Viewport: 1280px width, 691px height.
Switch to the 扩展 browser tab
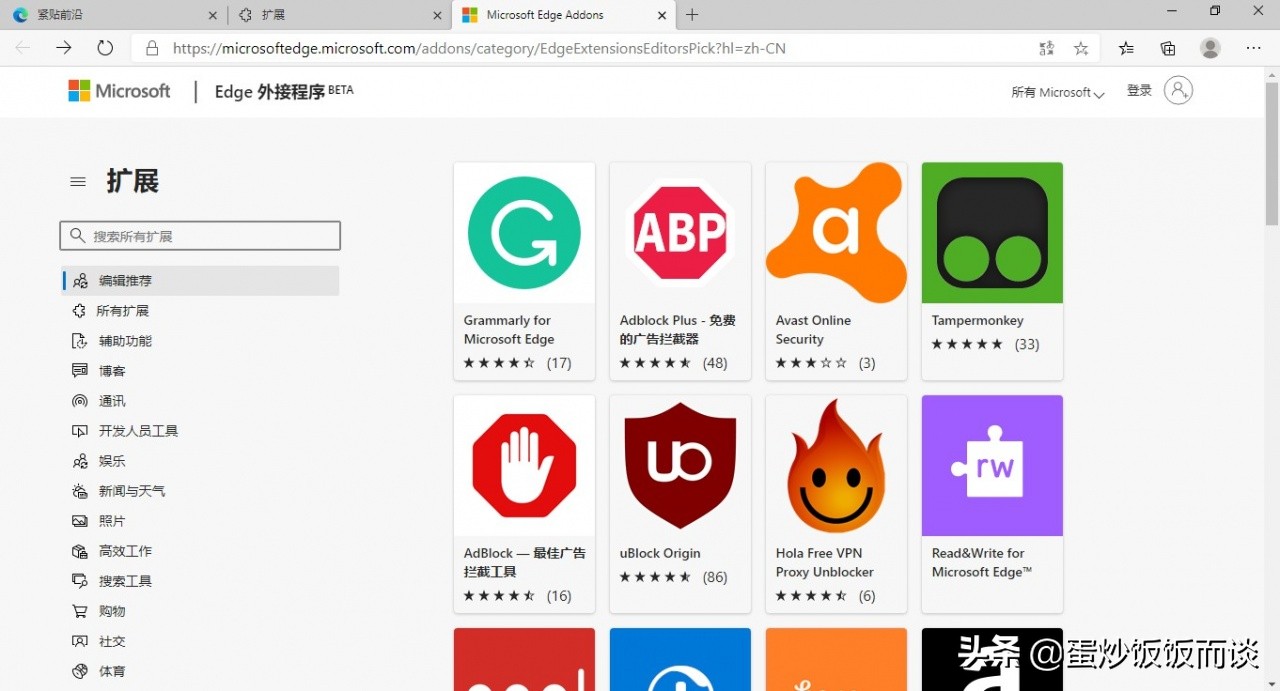point(339,15)
